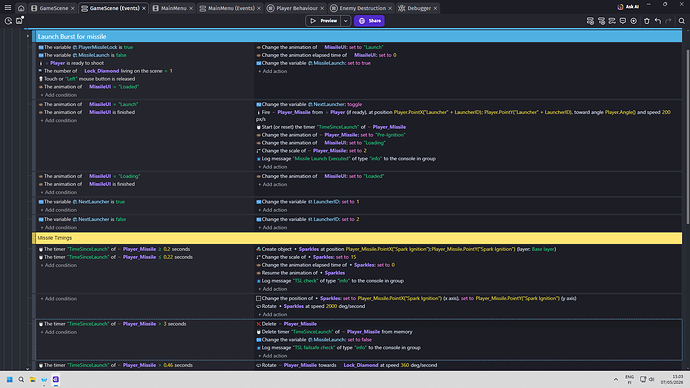Search in the events sheet
Viewport: 690px width, 388px height.
[682, 21]
